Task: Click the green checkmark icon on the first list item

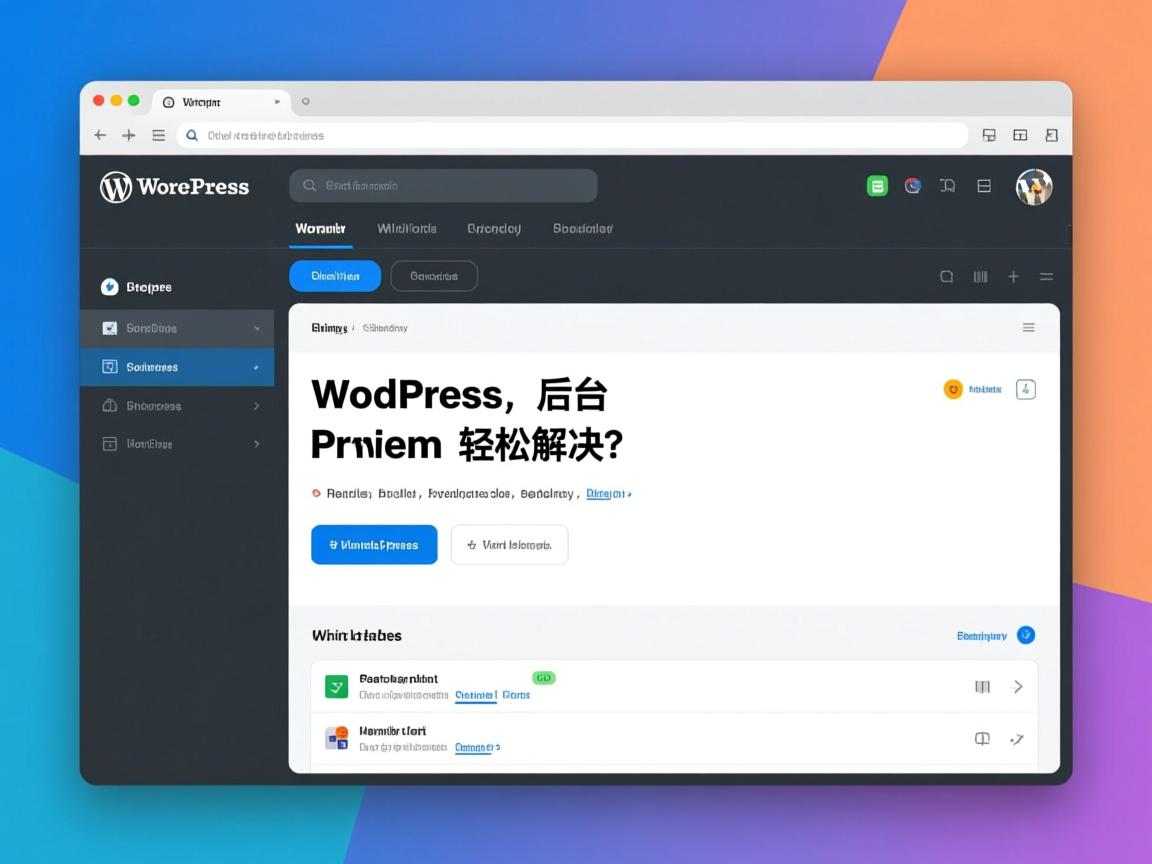Action: coord(336,685)
